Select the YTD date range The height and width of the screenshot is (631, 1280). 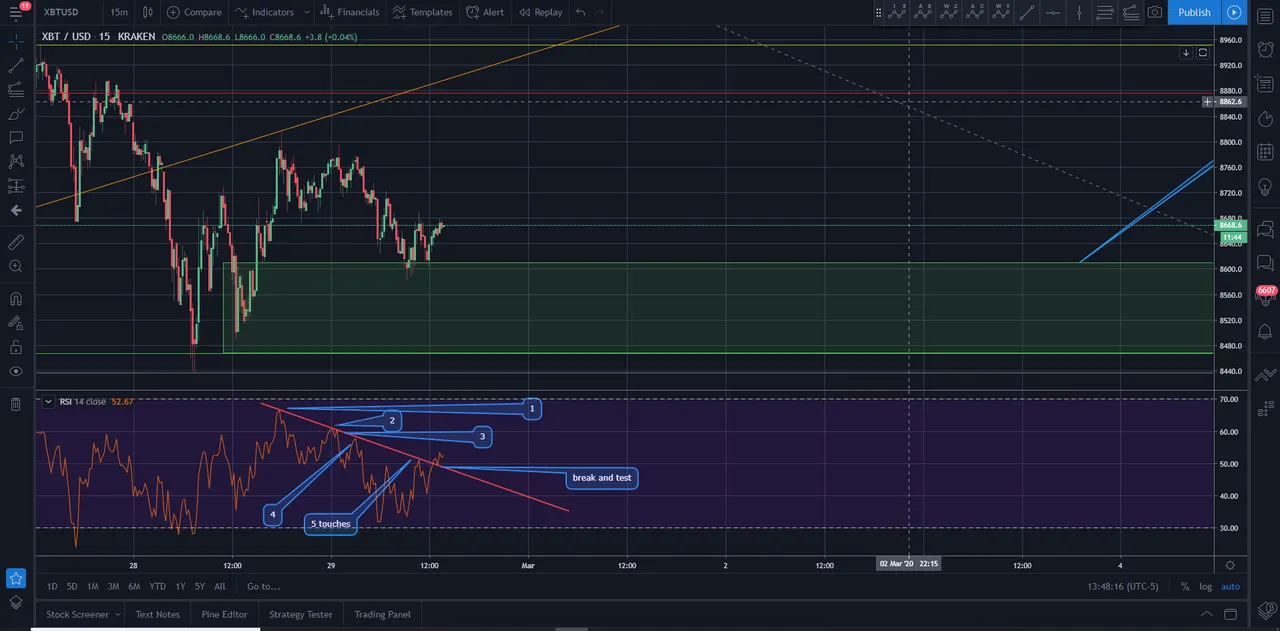point(157,587)
